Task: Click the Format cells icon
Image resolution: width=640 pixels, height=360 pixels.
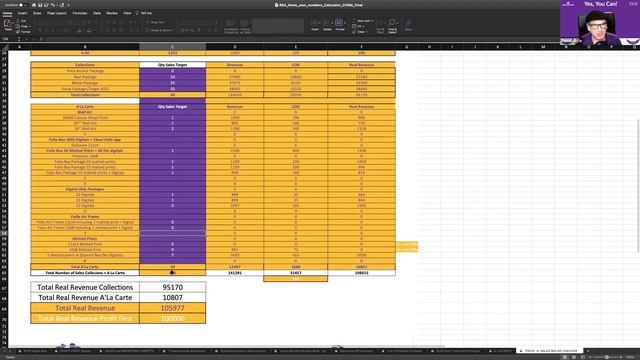Action: (340, 24)
